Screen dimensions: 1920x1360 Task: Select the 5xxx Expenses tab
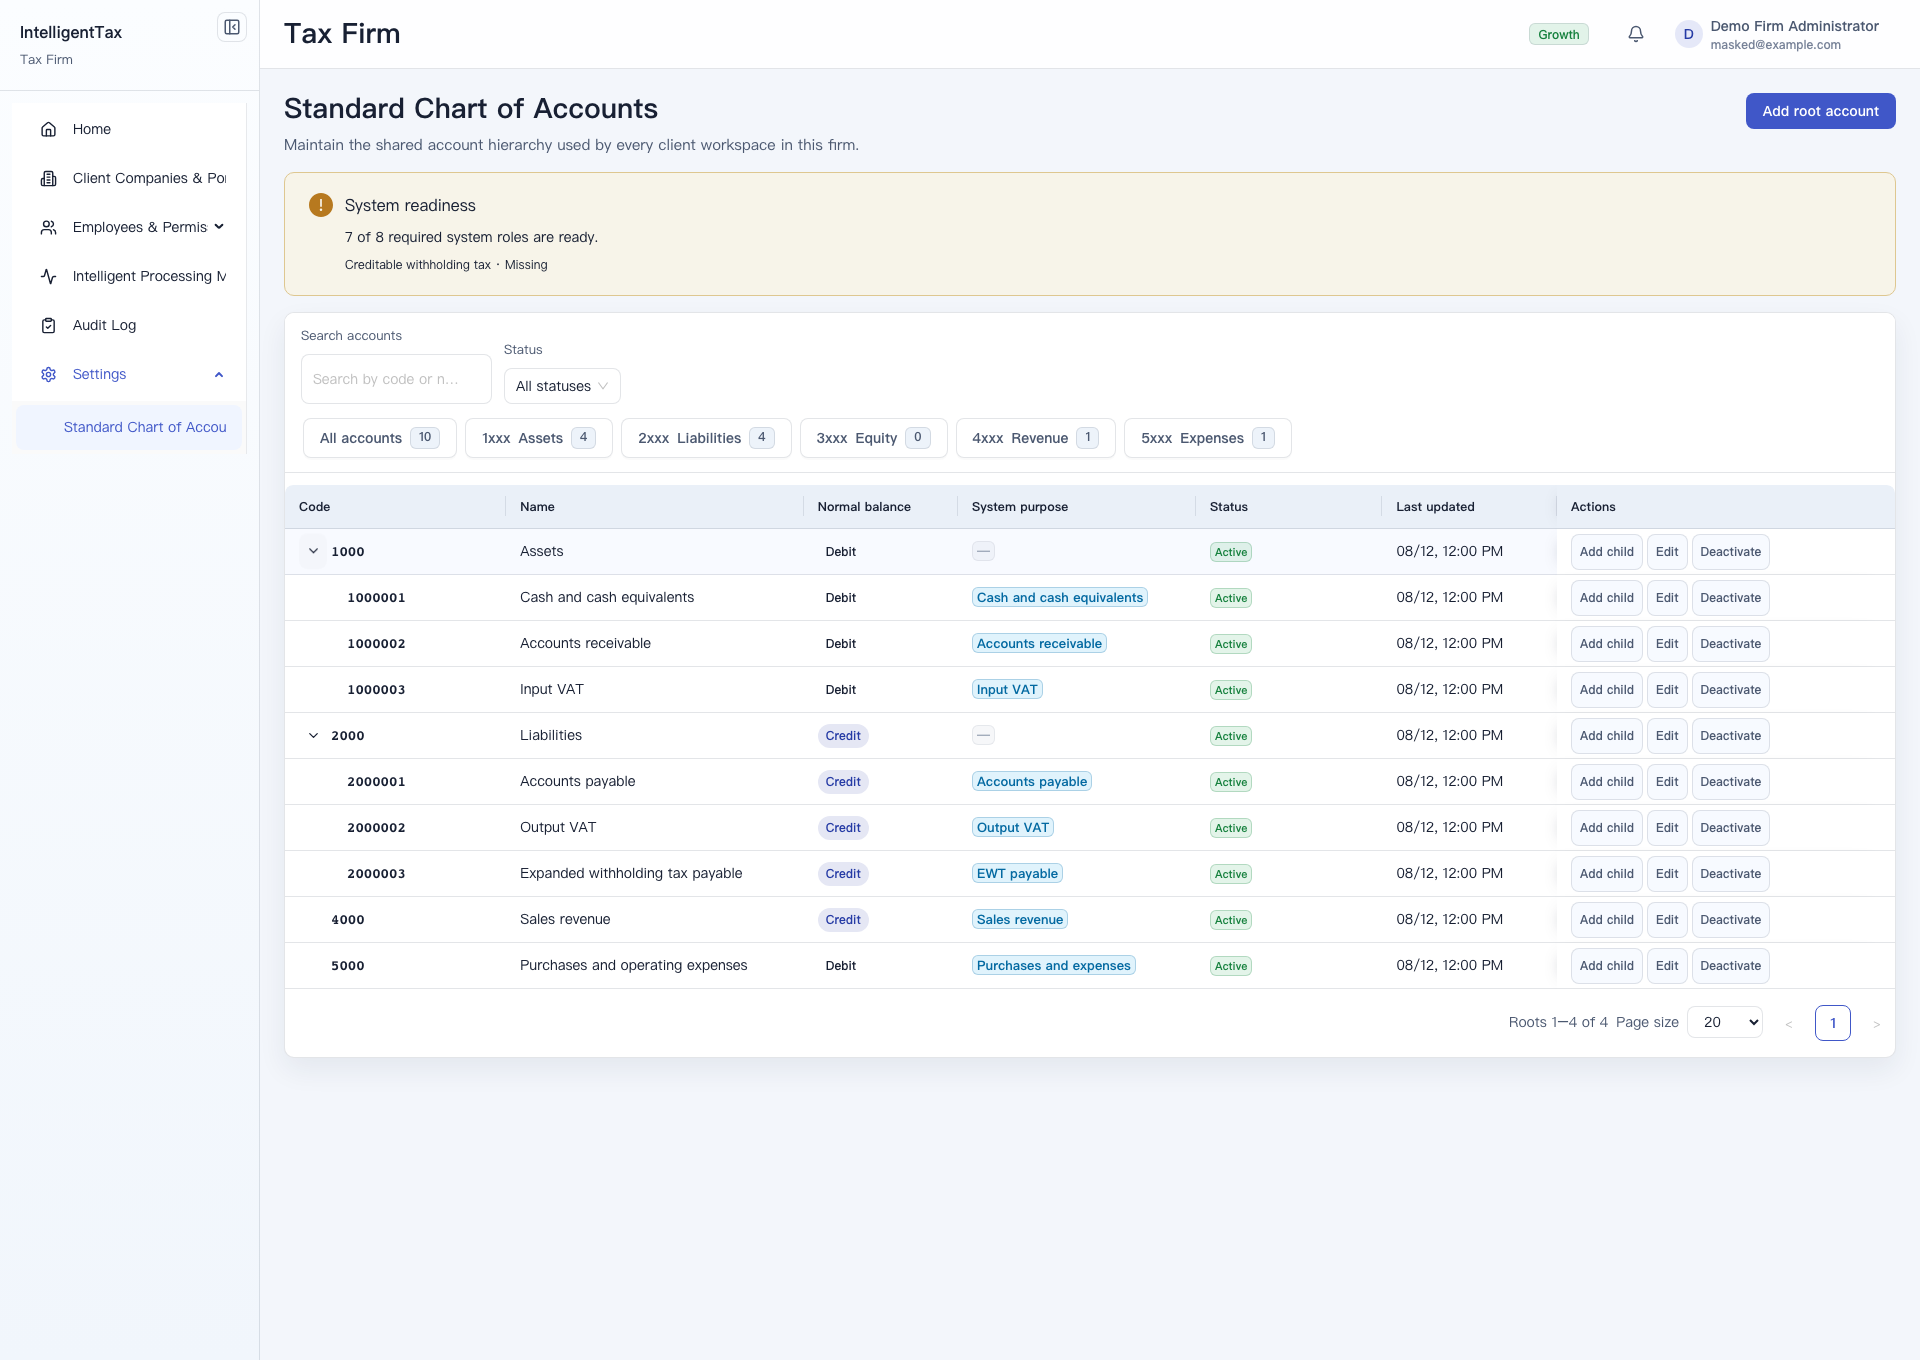coord(1207,438)
